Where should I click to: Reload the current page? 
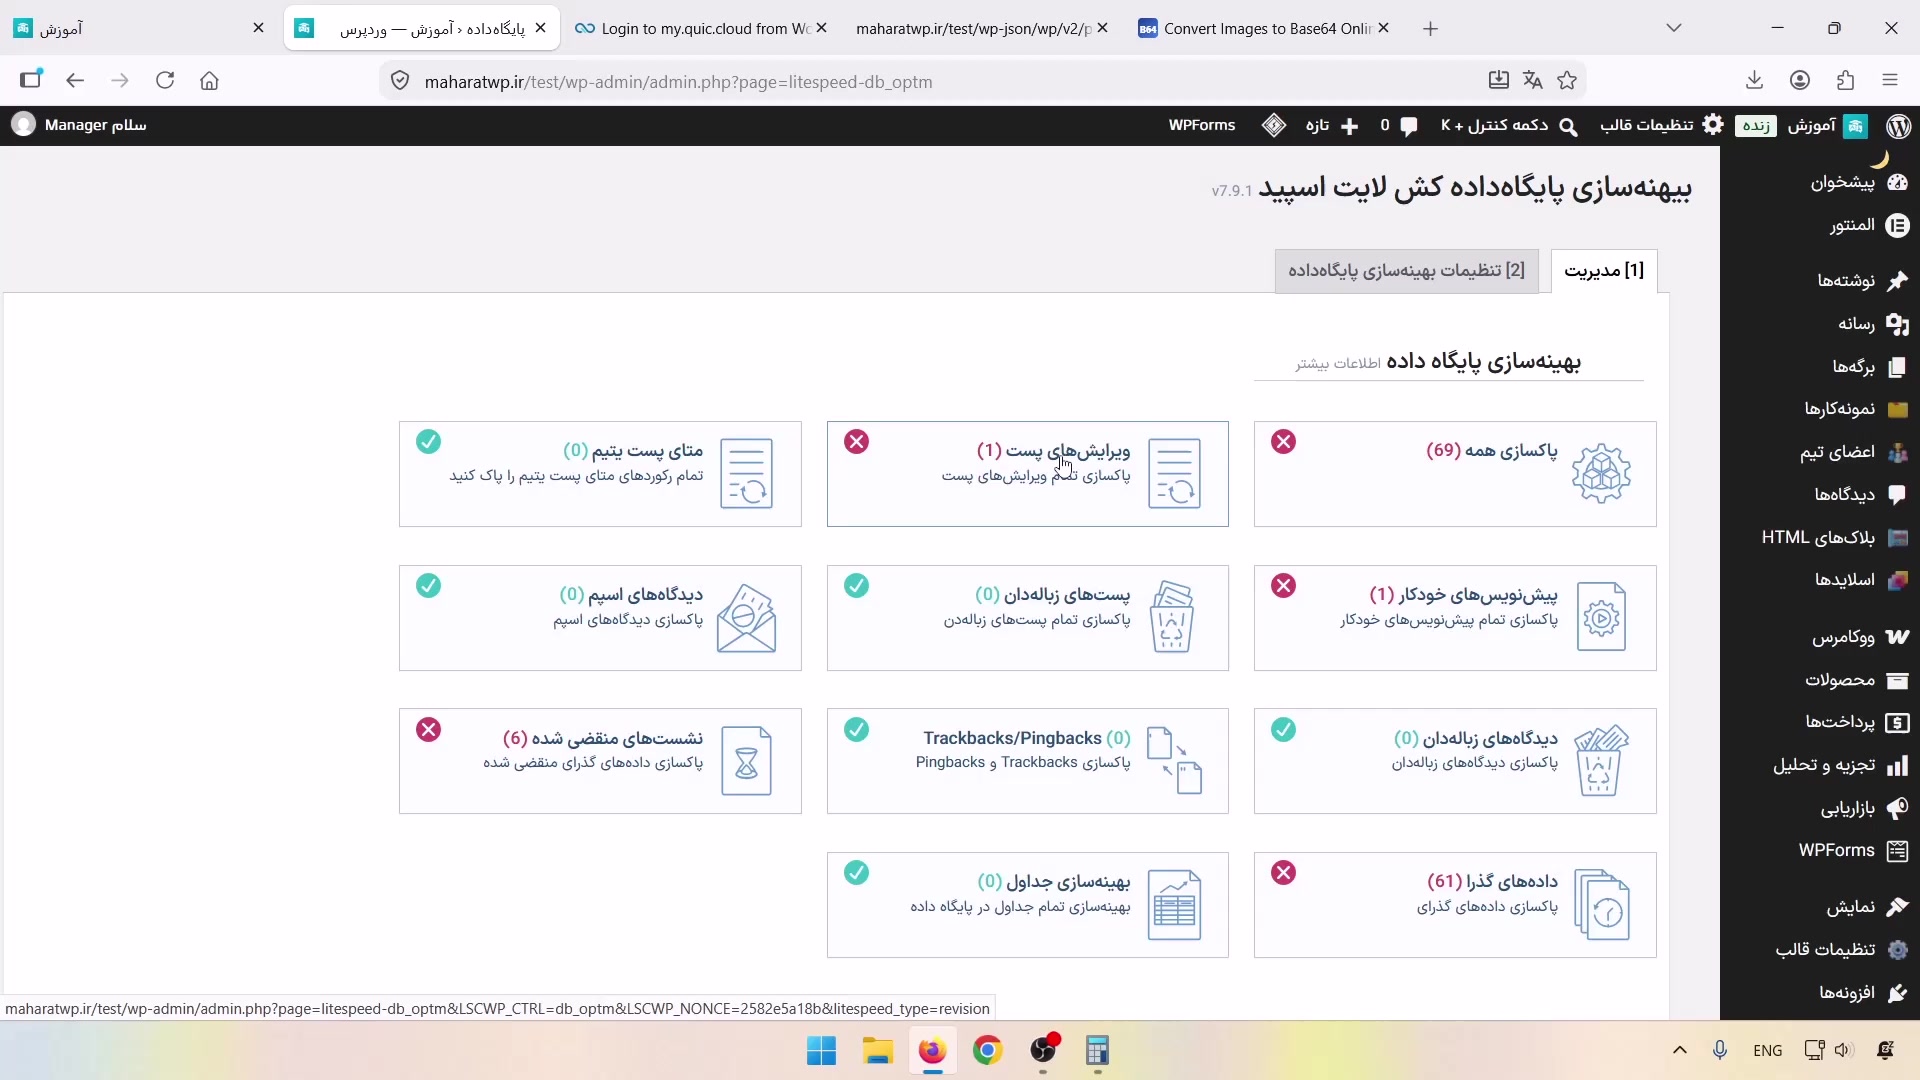click(x=165, y=81)
